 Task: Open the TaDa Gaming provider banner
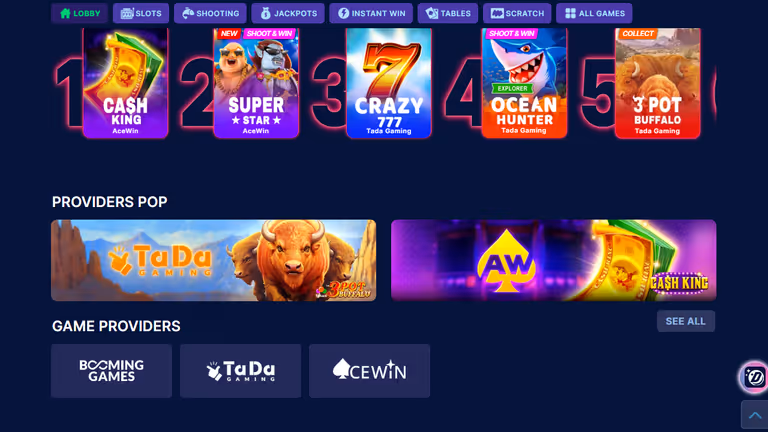coord(214,260)
